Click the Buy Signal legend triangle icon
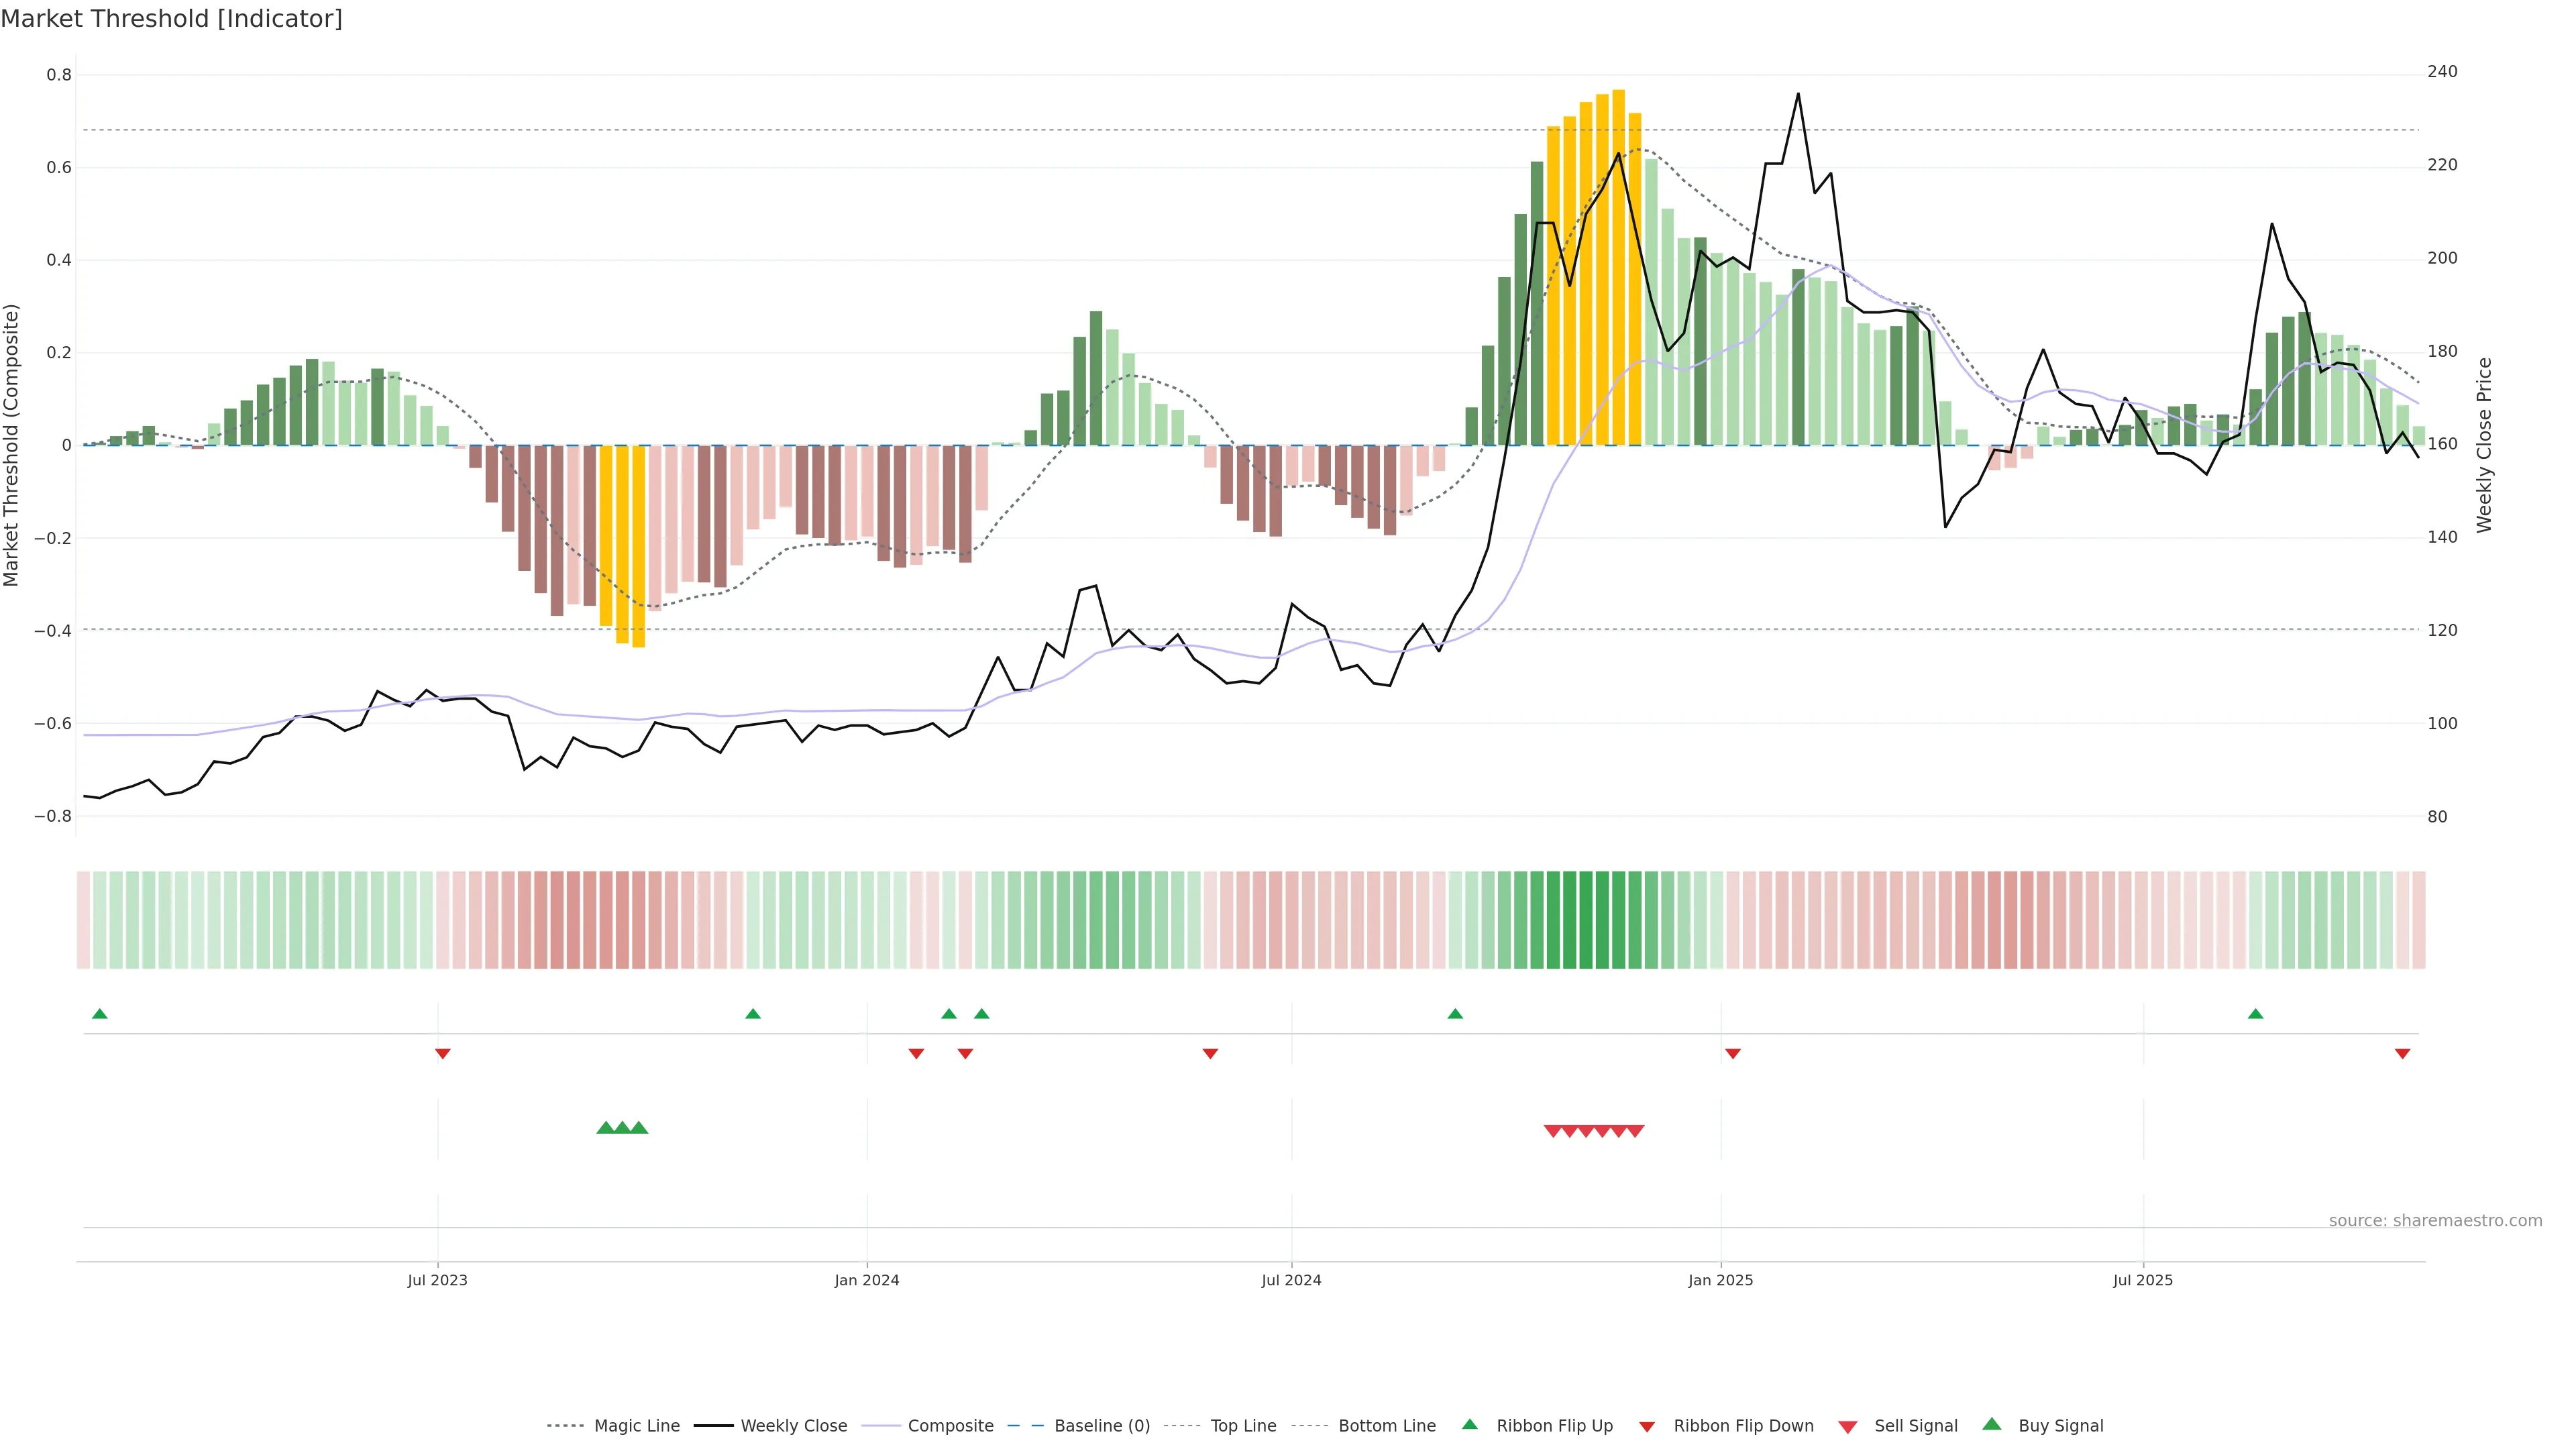This screenshot has height=1449, width=2576. pos(1992,1424)
